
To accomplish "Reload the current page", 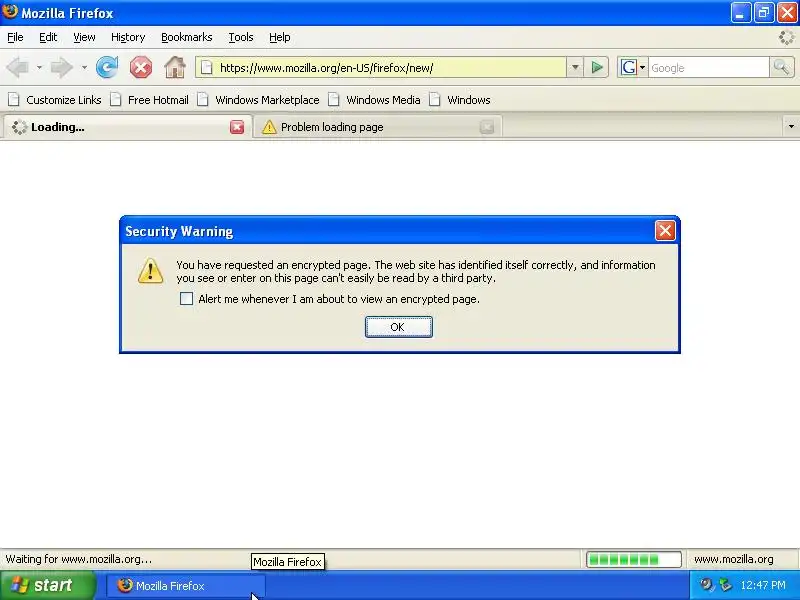I will [107, 67].
